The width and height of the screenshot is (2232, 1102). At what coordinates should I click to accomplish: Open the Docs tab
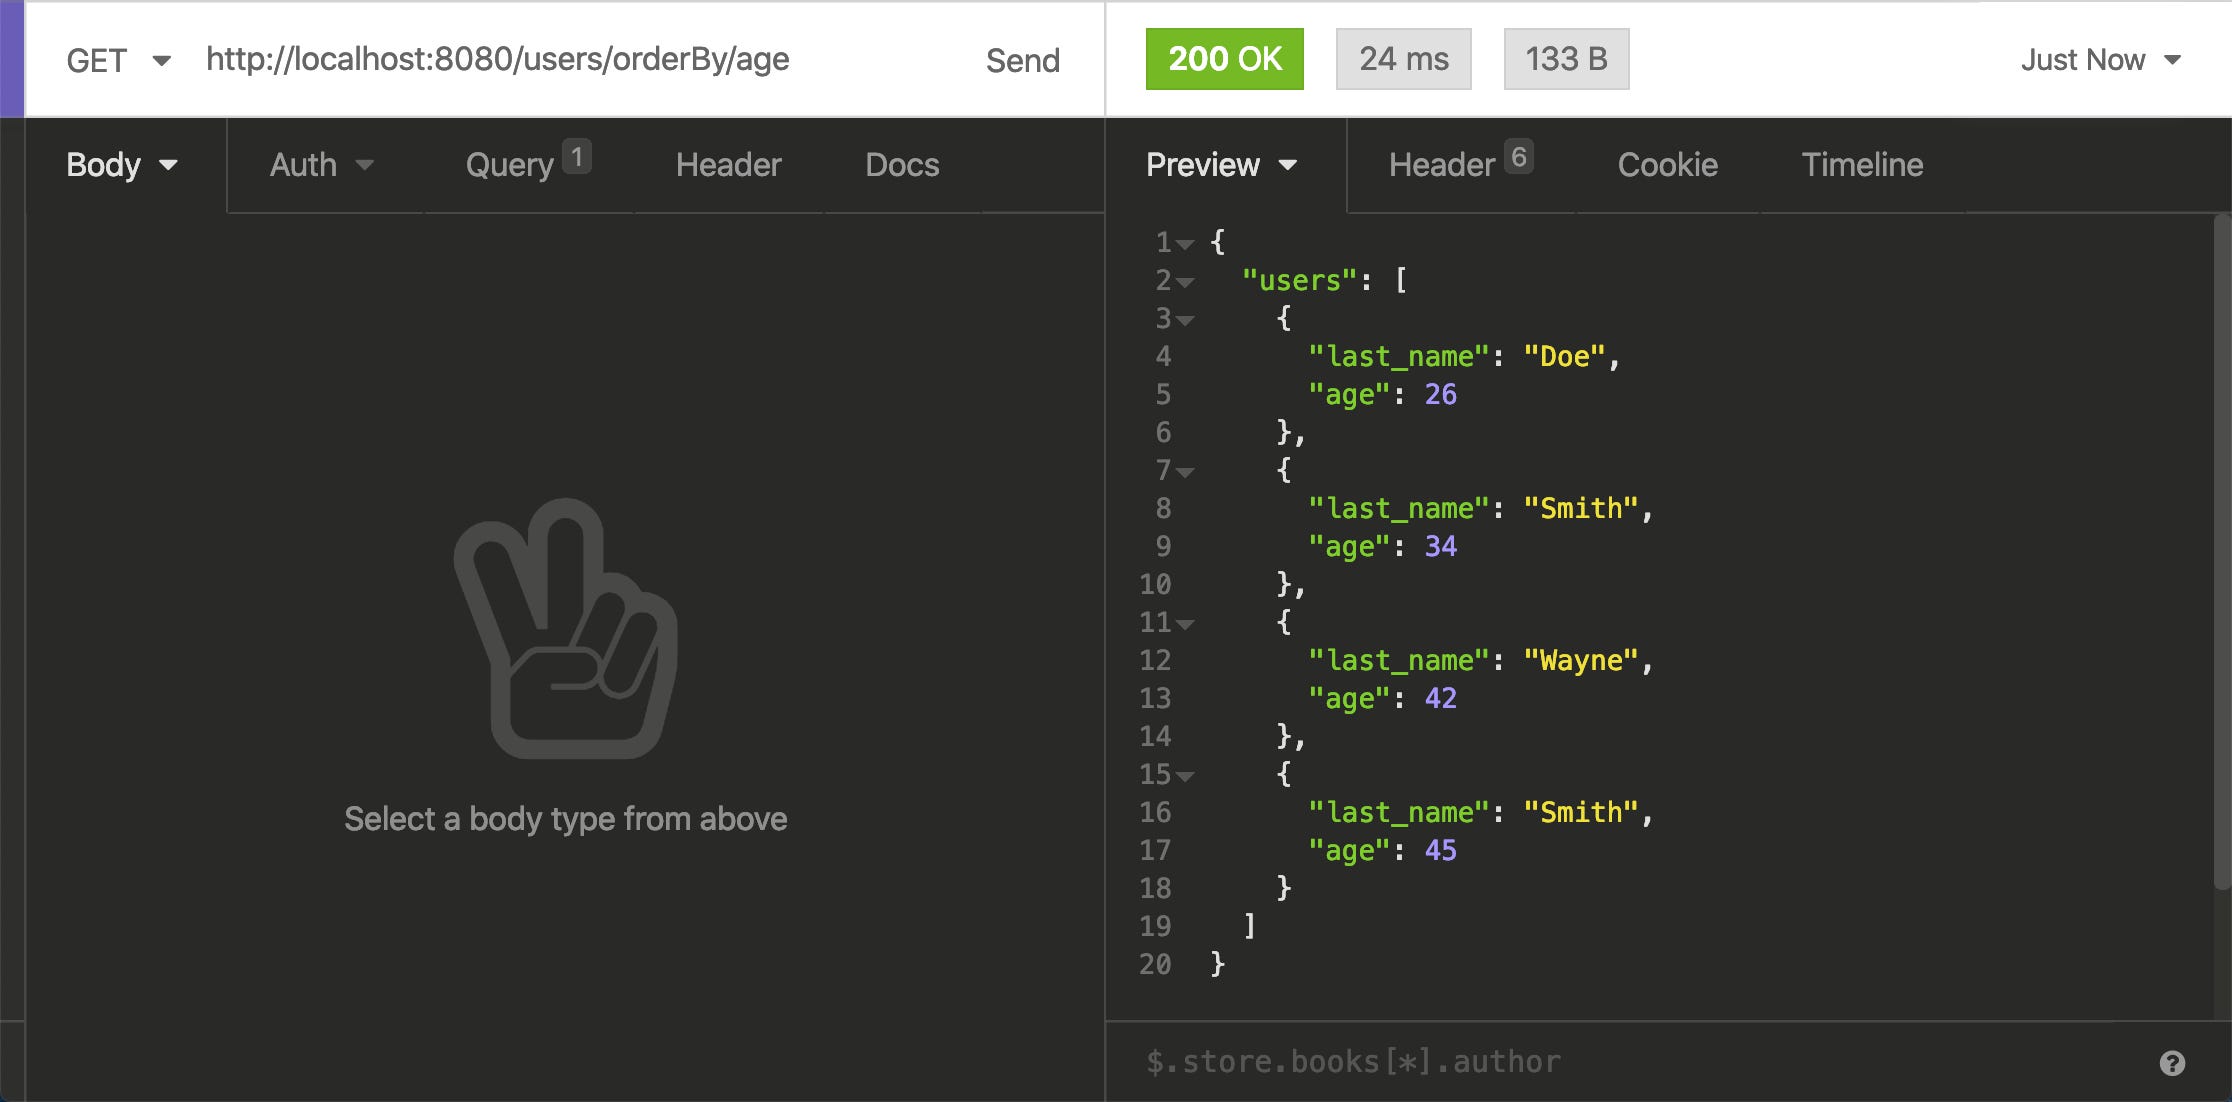[x=900, y=164]
